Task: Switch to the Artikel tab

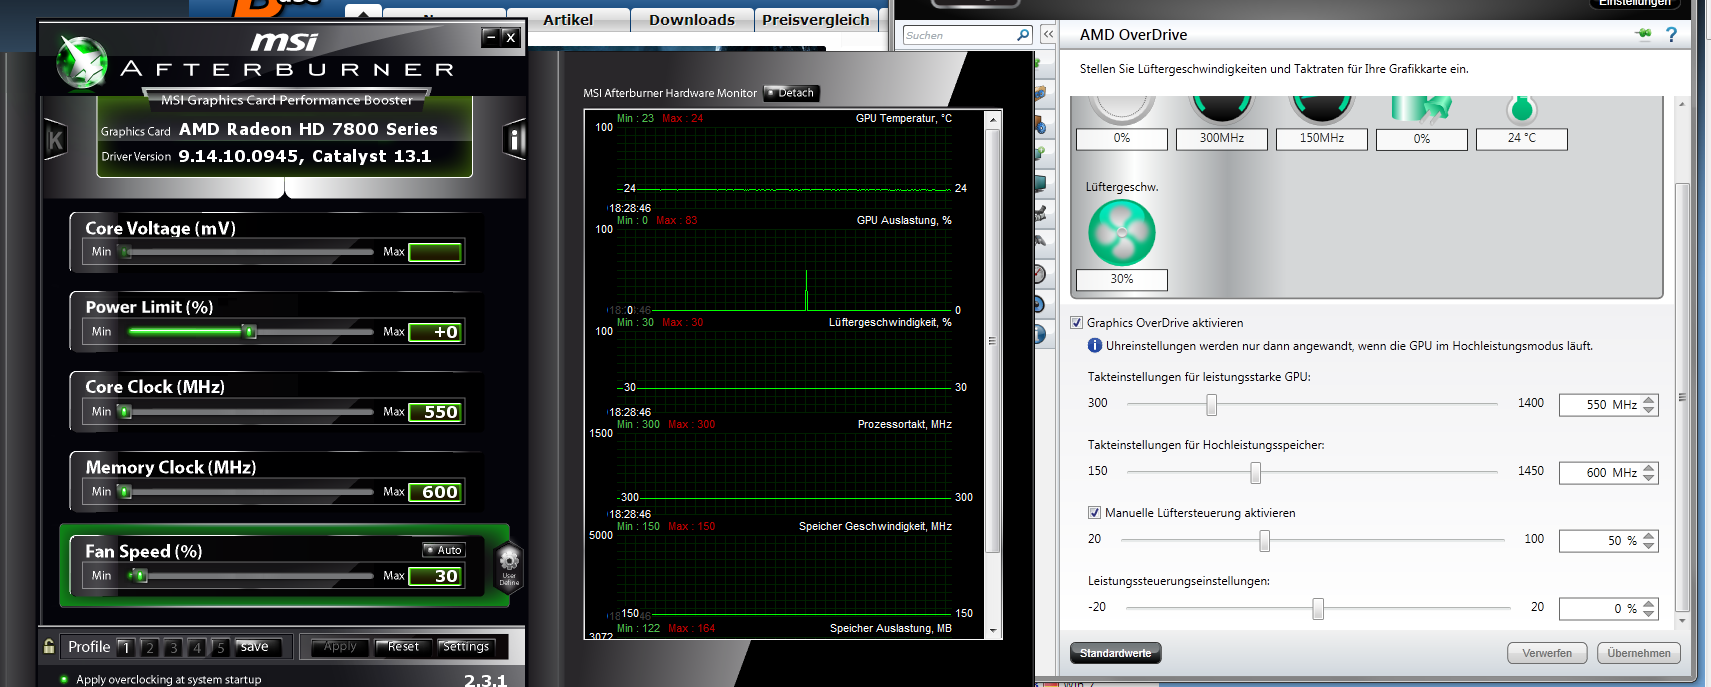Action: (568, 20)
